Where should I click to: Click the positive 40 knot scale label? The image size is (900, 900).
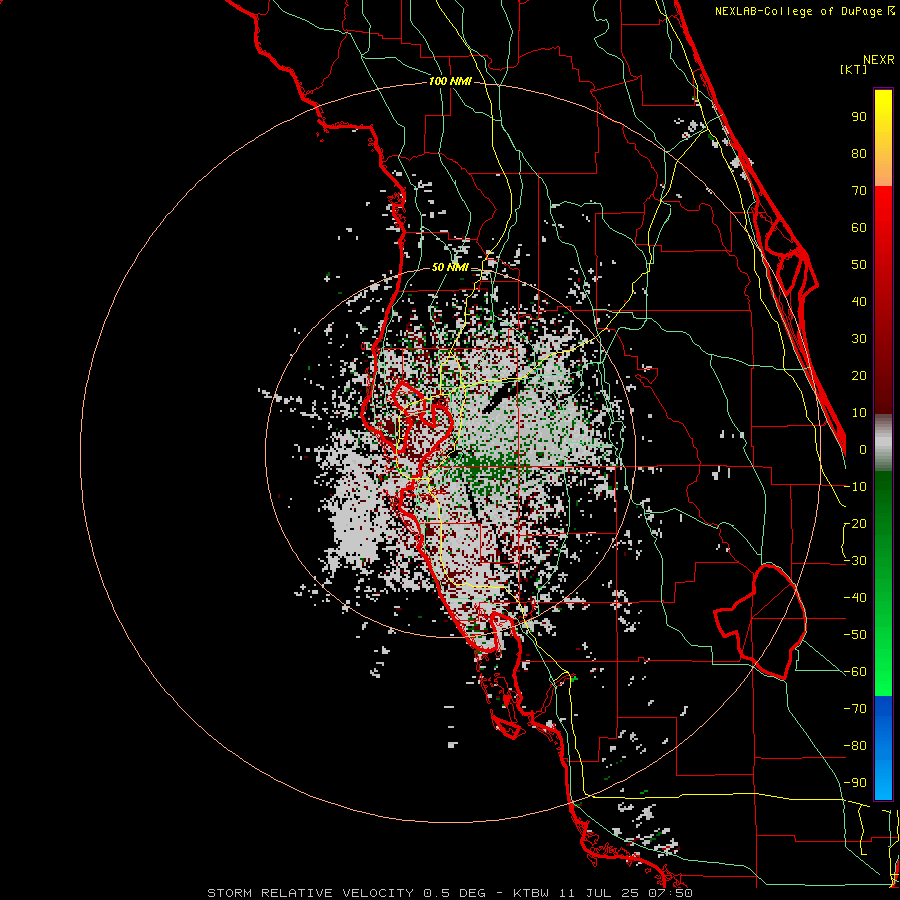(x=859, y=302)
